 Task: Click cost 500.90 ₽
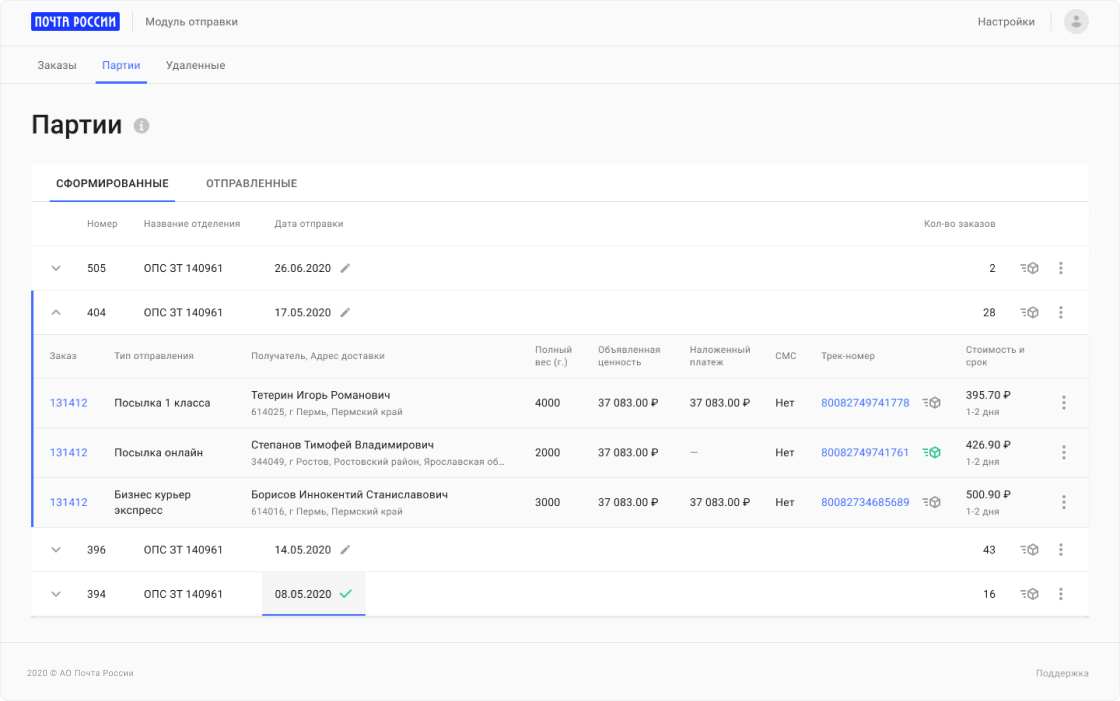[988, 494]
